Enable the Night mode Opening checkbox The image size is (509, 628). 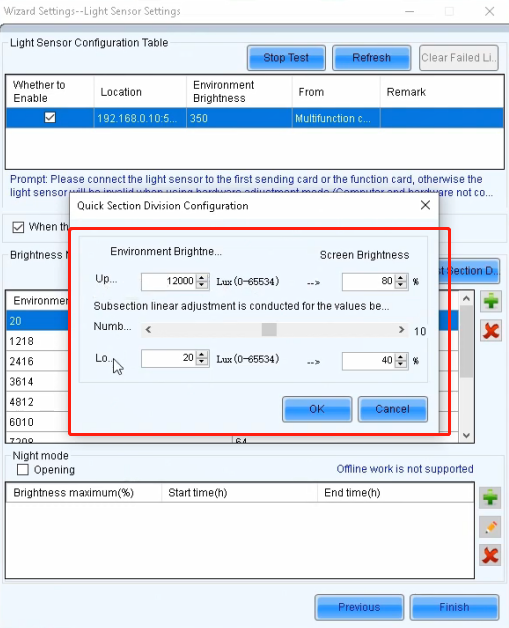pos(23,469)
